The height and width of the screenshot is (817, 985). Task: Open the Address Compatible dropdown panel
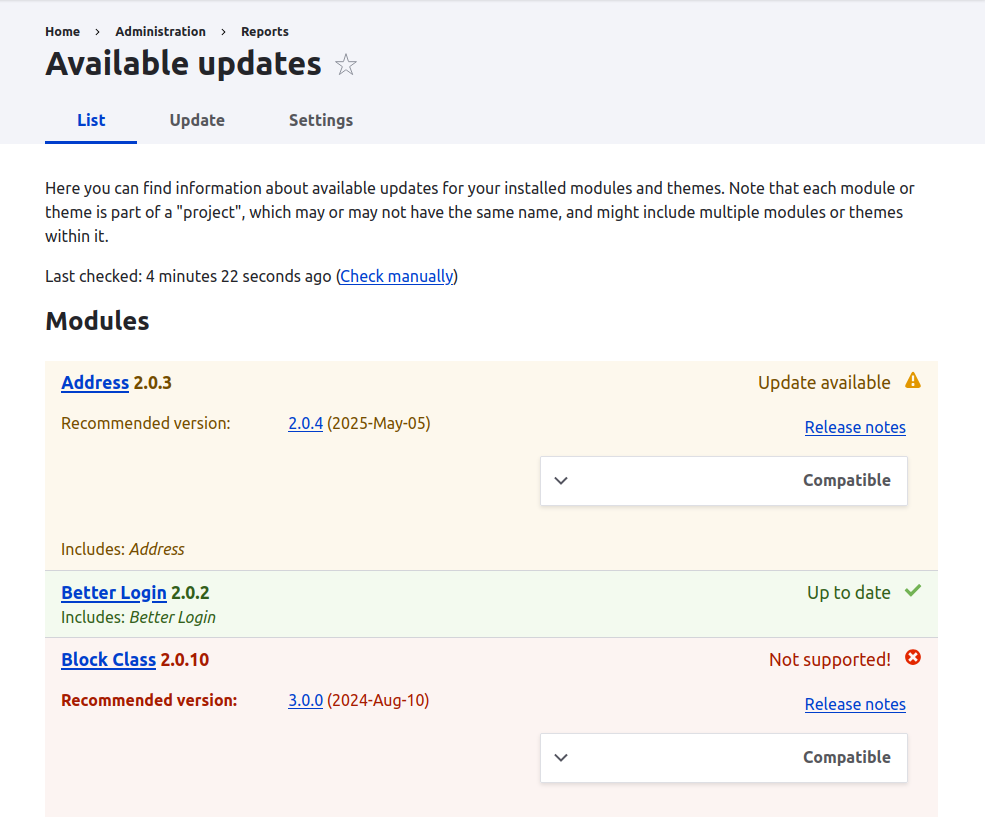tap(845, 481)
